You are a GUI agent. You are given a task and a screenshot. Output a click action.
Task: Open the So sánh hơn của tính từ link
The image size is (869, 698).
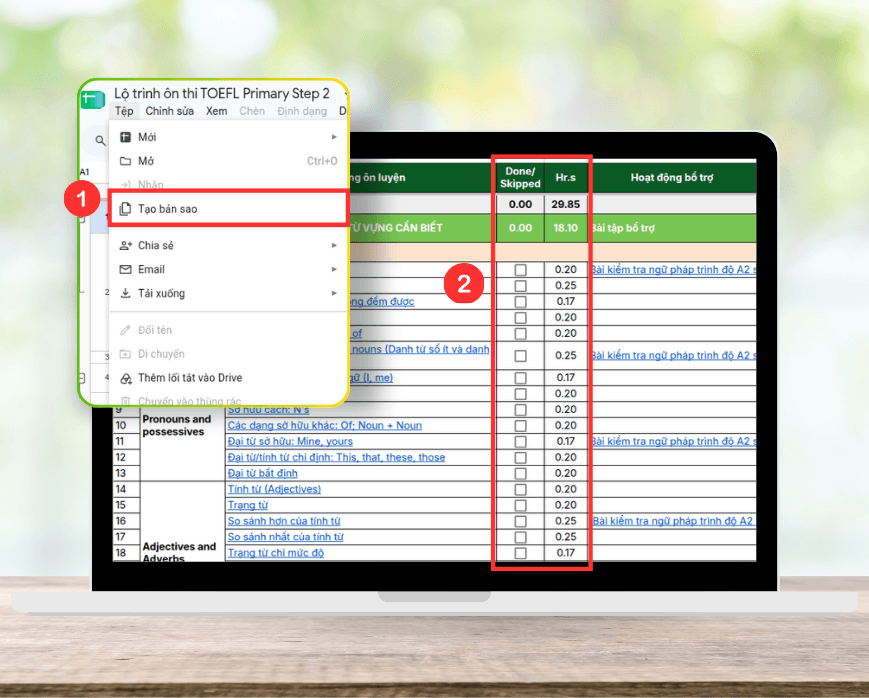pos(284,521)
